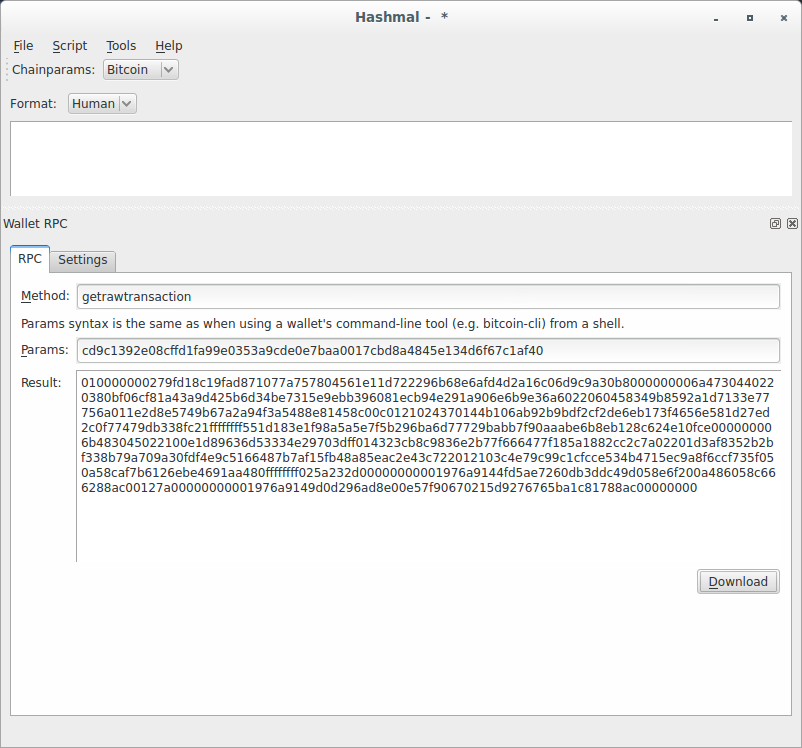802x748 pixels.
Task: Expand the Bitcoin chain selector arrow
Action: click(x=169, y=69)
